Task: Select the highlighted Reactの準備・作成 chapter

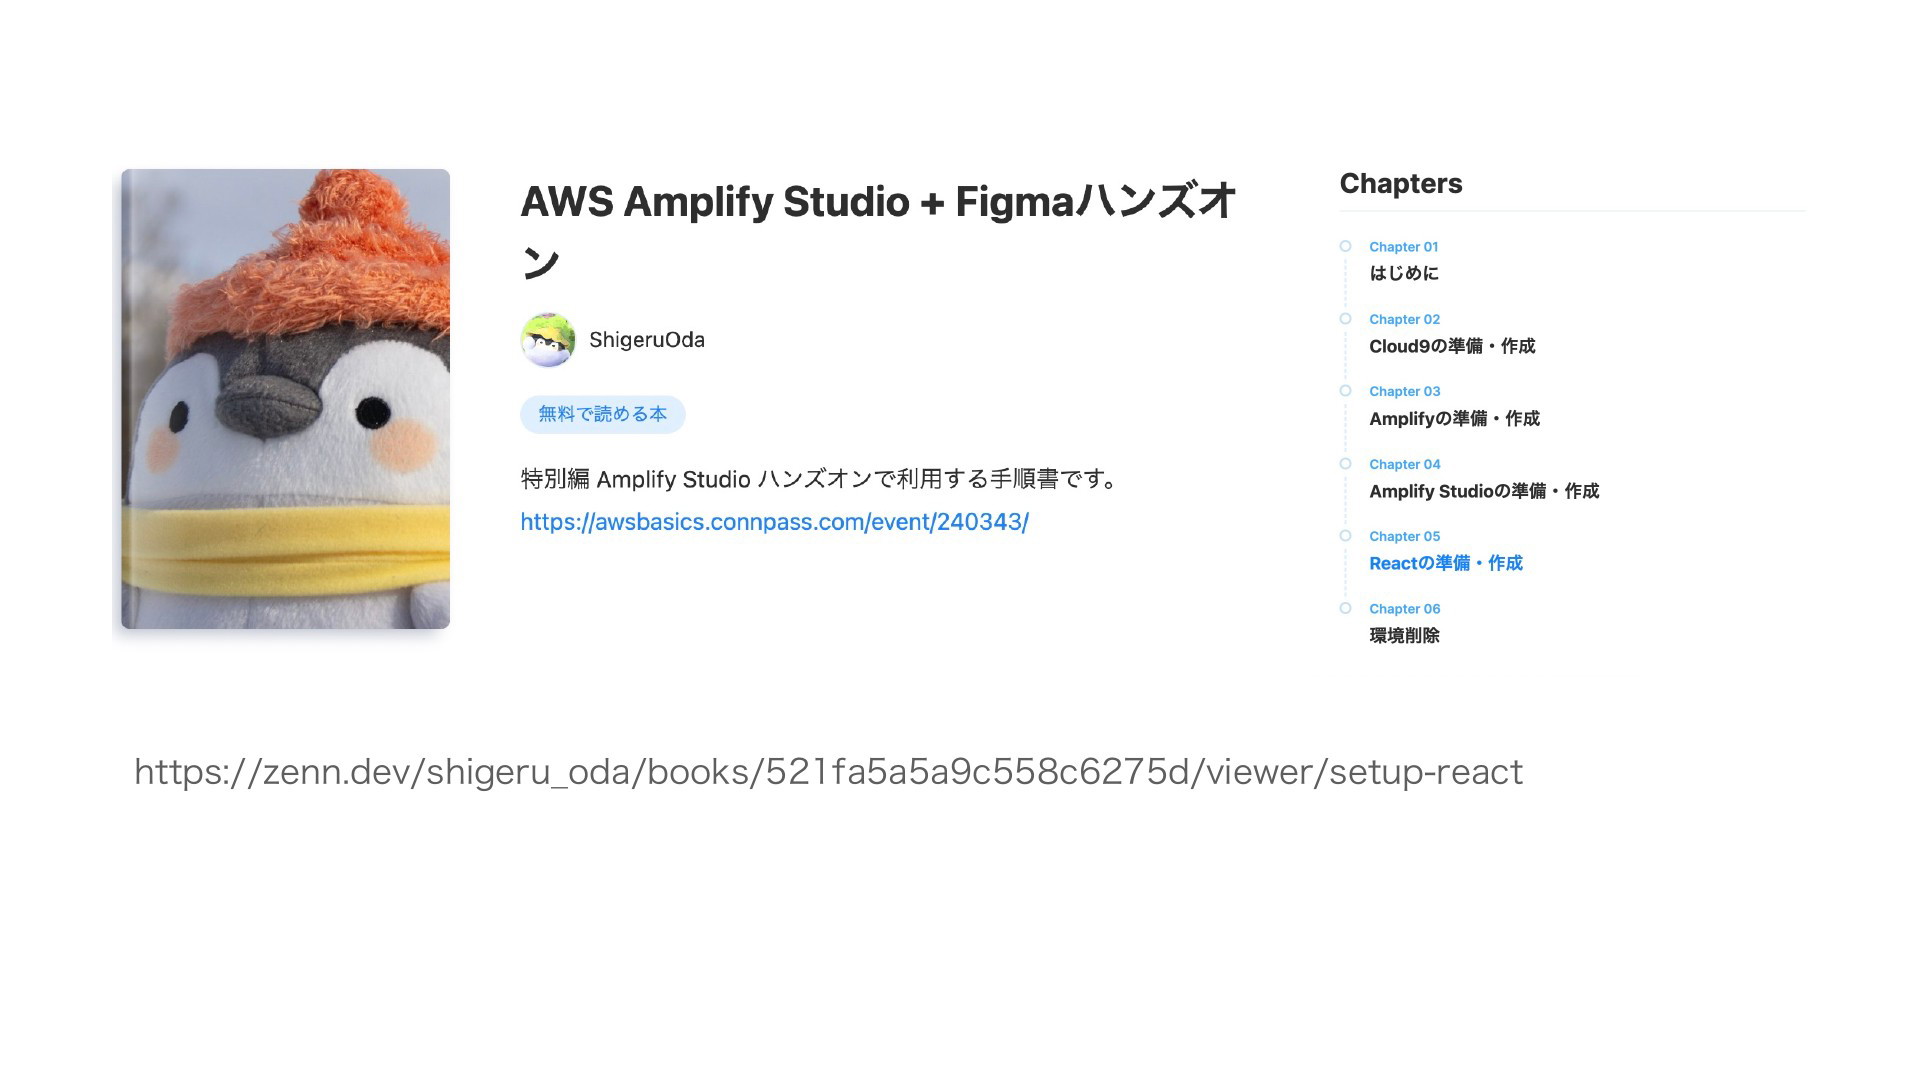Action: point(1446,563)
